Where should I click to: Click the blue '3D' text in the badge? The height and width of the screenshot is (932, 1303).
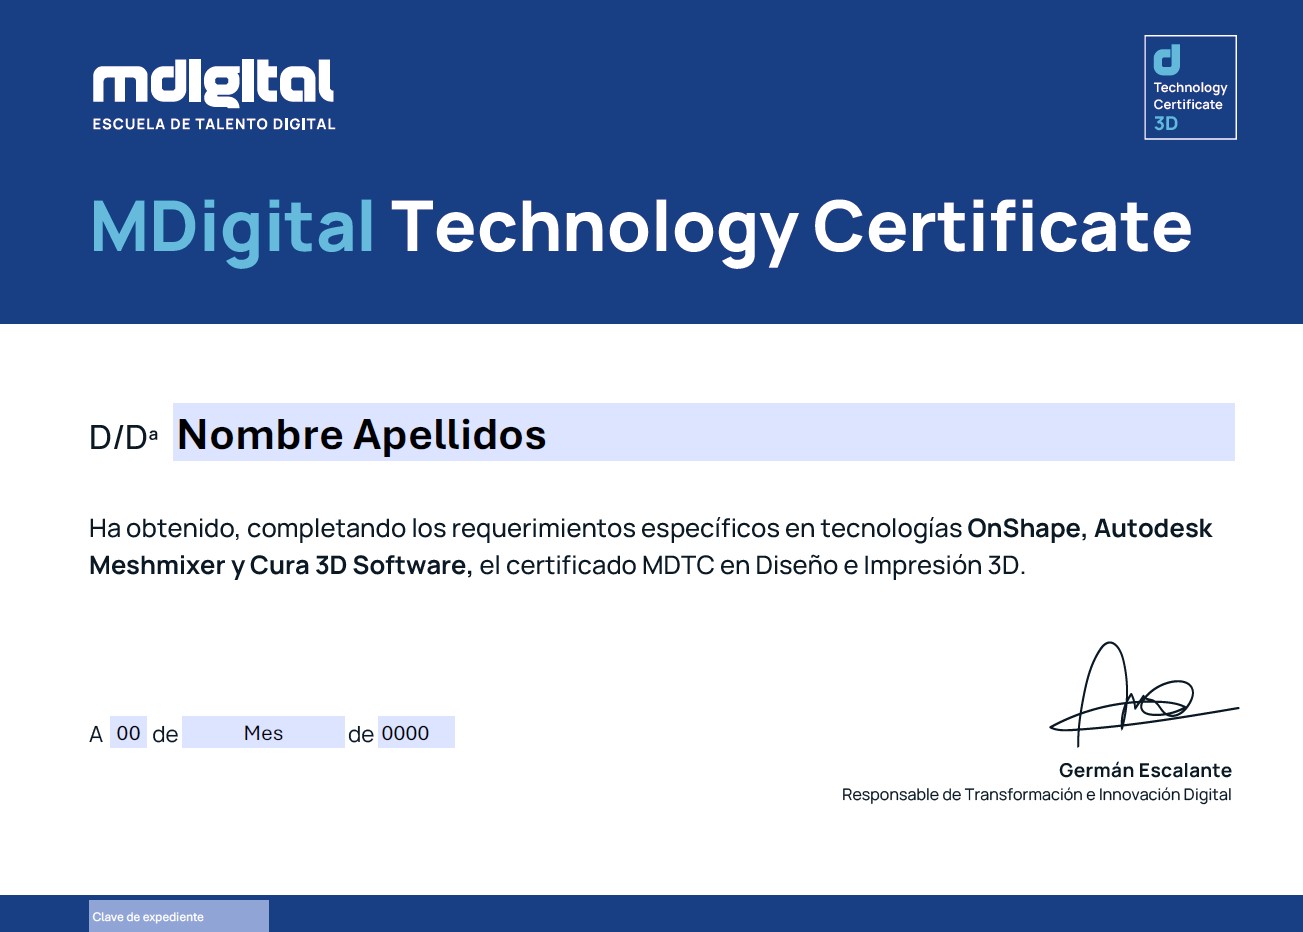[x=1166, y=124]
